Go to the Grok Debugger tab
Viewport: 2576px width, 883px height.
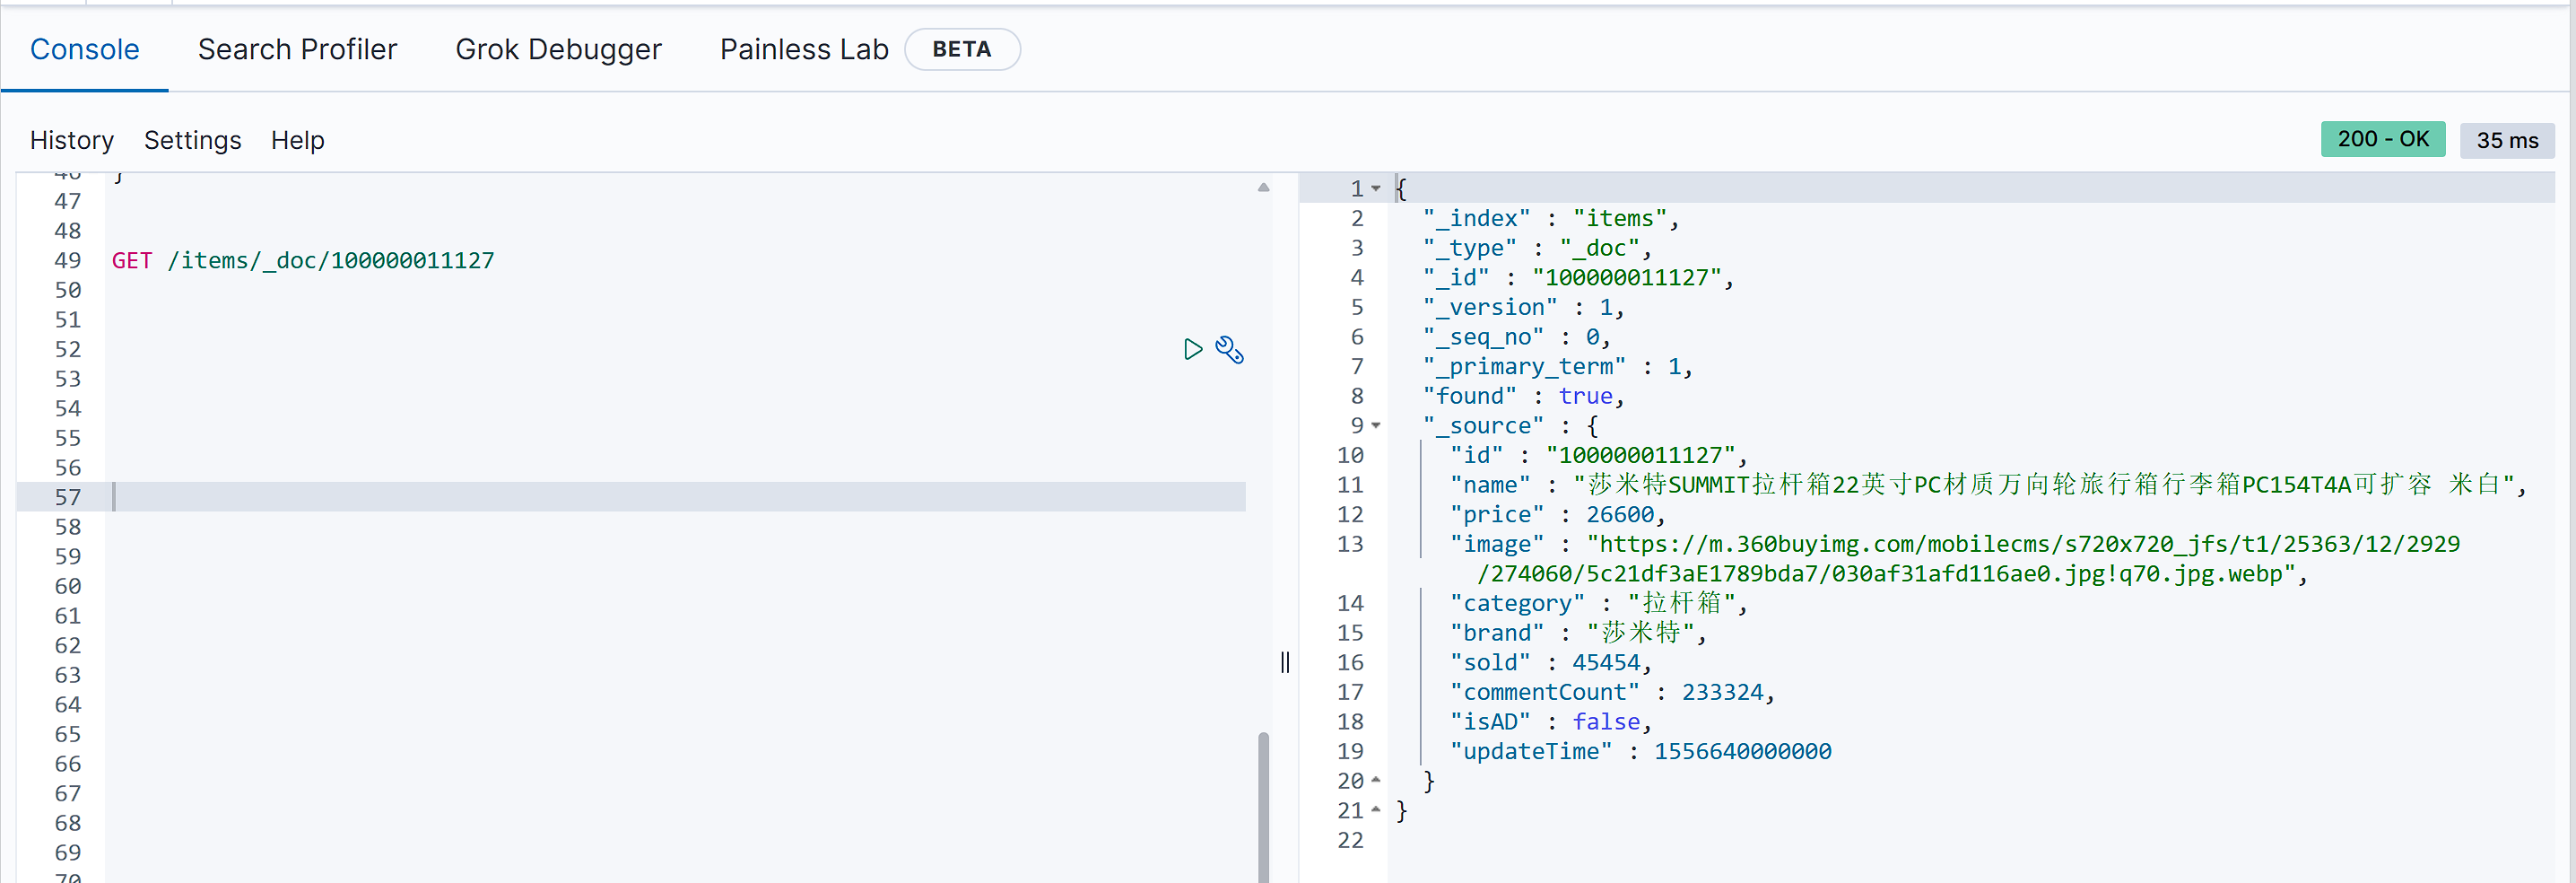coord(558,49)
